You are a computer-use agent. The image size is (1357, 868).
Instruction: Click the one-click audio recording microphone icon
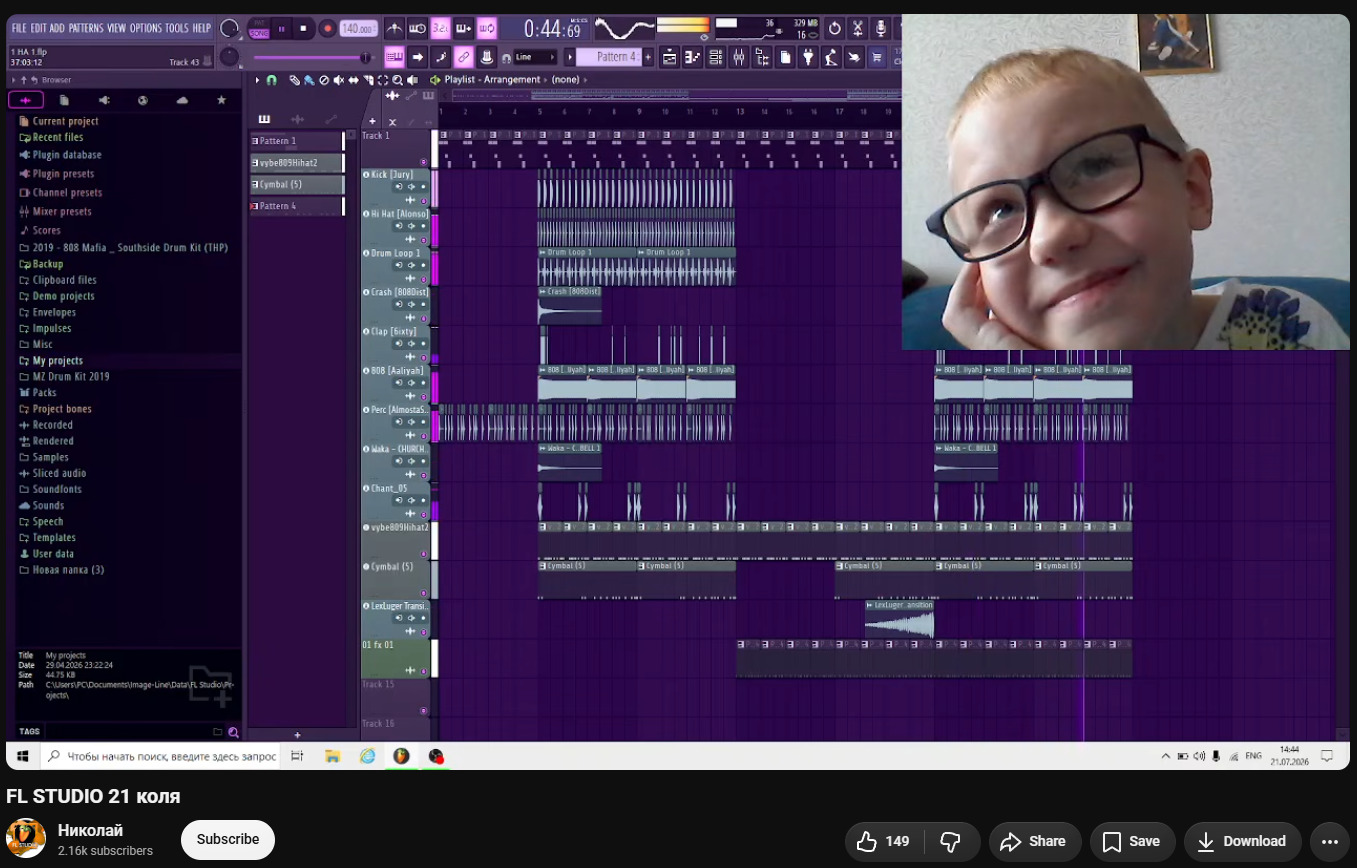pyautogui.click(x=880, y=29)
